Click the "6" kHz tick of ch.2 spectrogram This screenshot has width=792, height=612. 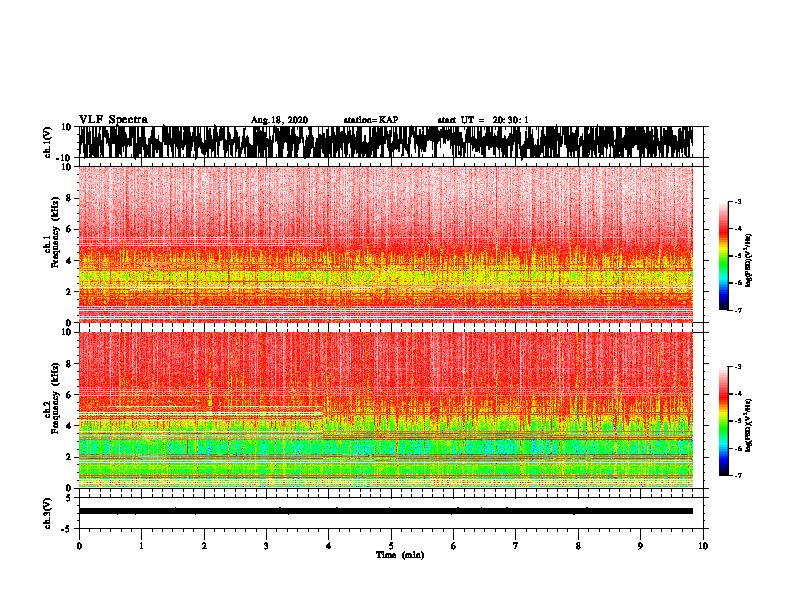pyautogui.click(x=69, y=394)
